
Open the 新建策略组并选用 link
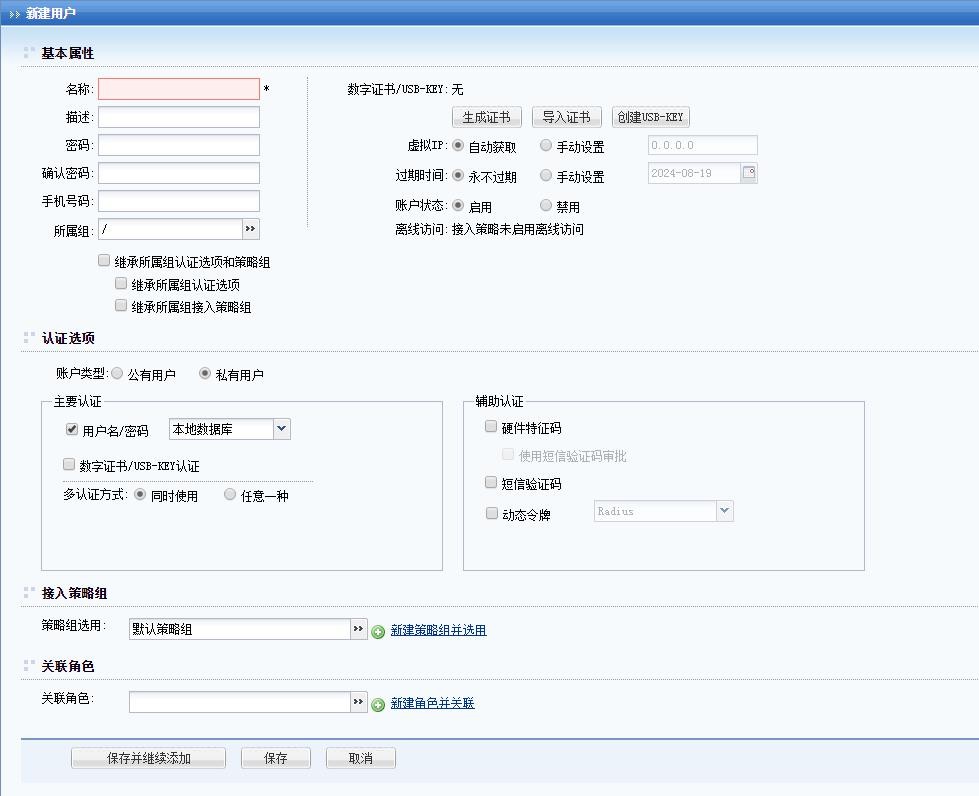[x=438, y=630]
